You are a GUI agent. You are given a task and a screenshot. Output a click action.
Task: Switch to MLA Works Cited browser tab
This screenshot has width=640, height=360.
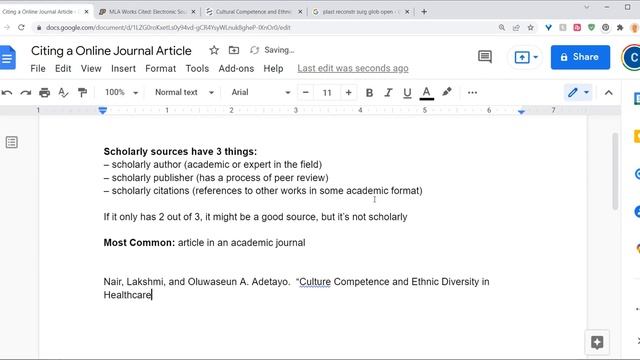147,12
